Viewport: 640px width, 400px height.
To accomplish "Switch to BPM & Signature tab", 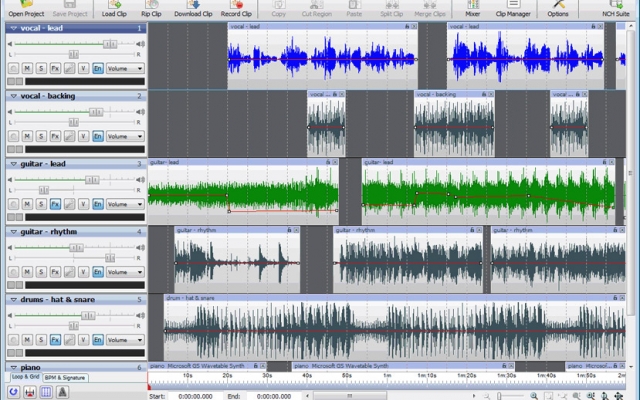I will point(65,378).
